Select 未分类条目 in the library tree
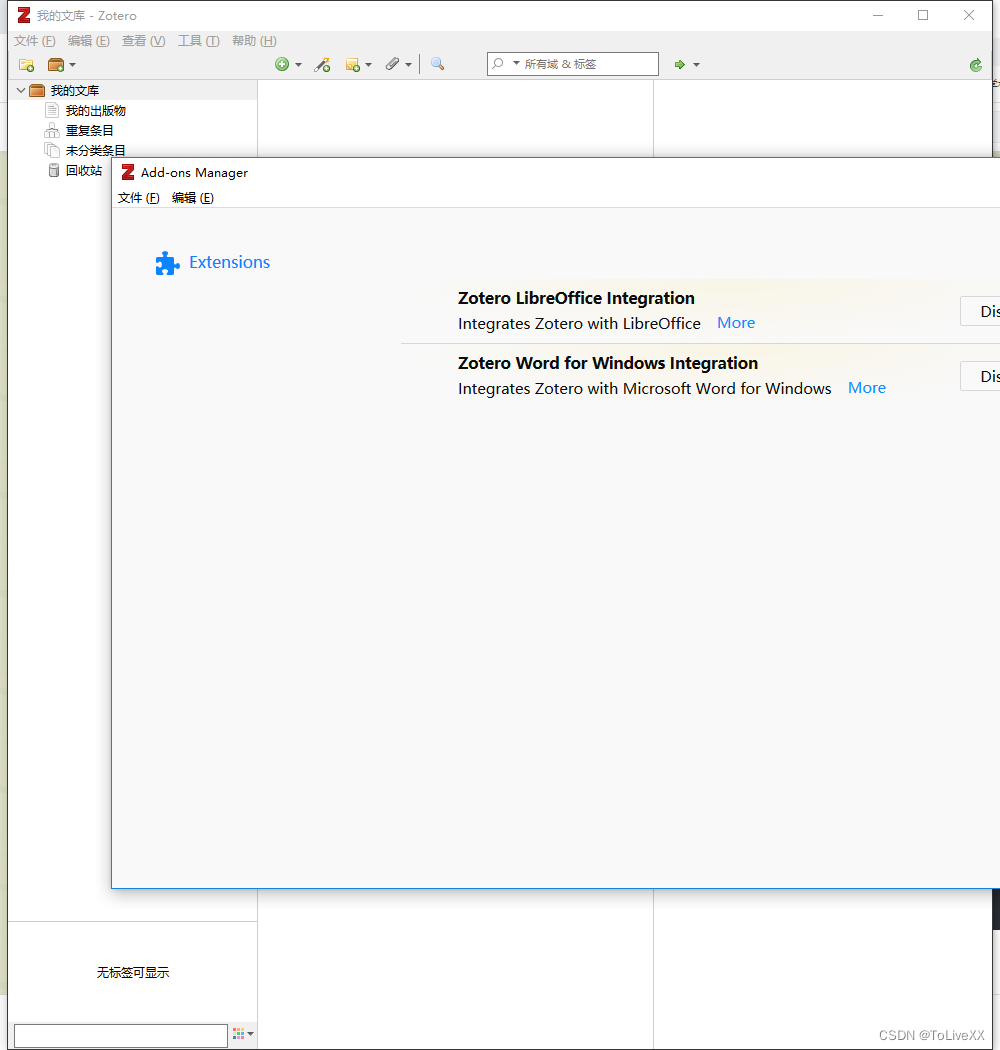This screenshot has height=1050, width=1000. 95,151
